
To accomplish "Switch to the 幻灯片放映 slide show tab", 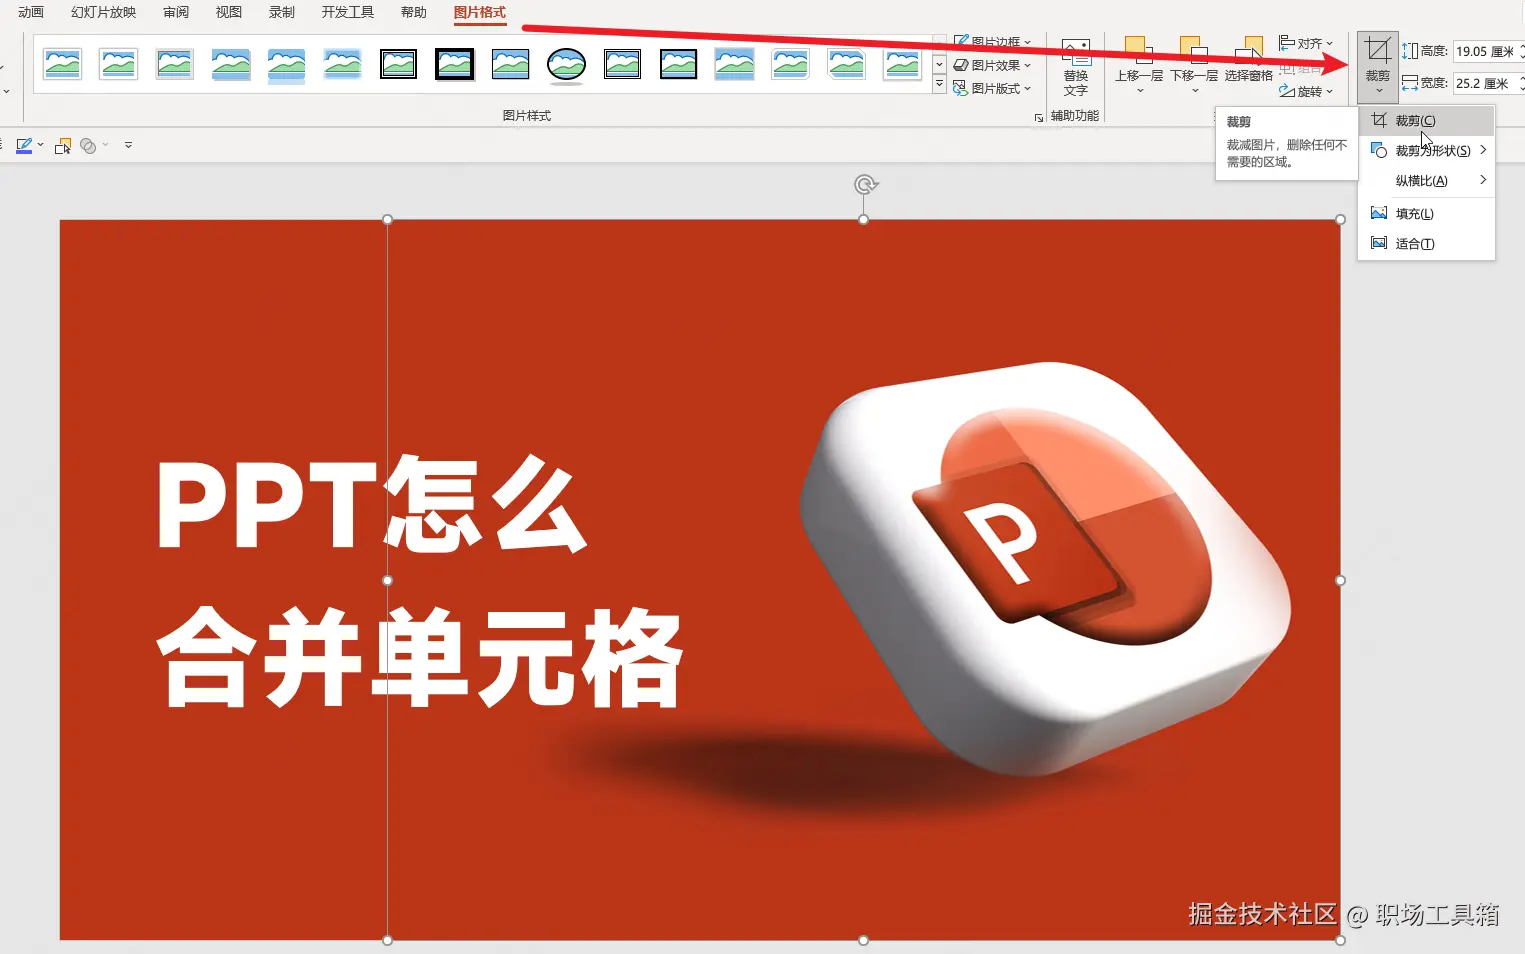I will (x=103, y=12).
